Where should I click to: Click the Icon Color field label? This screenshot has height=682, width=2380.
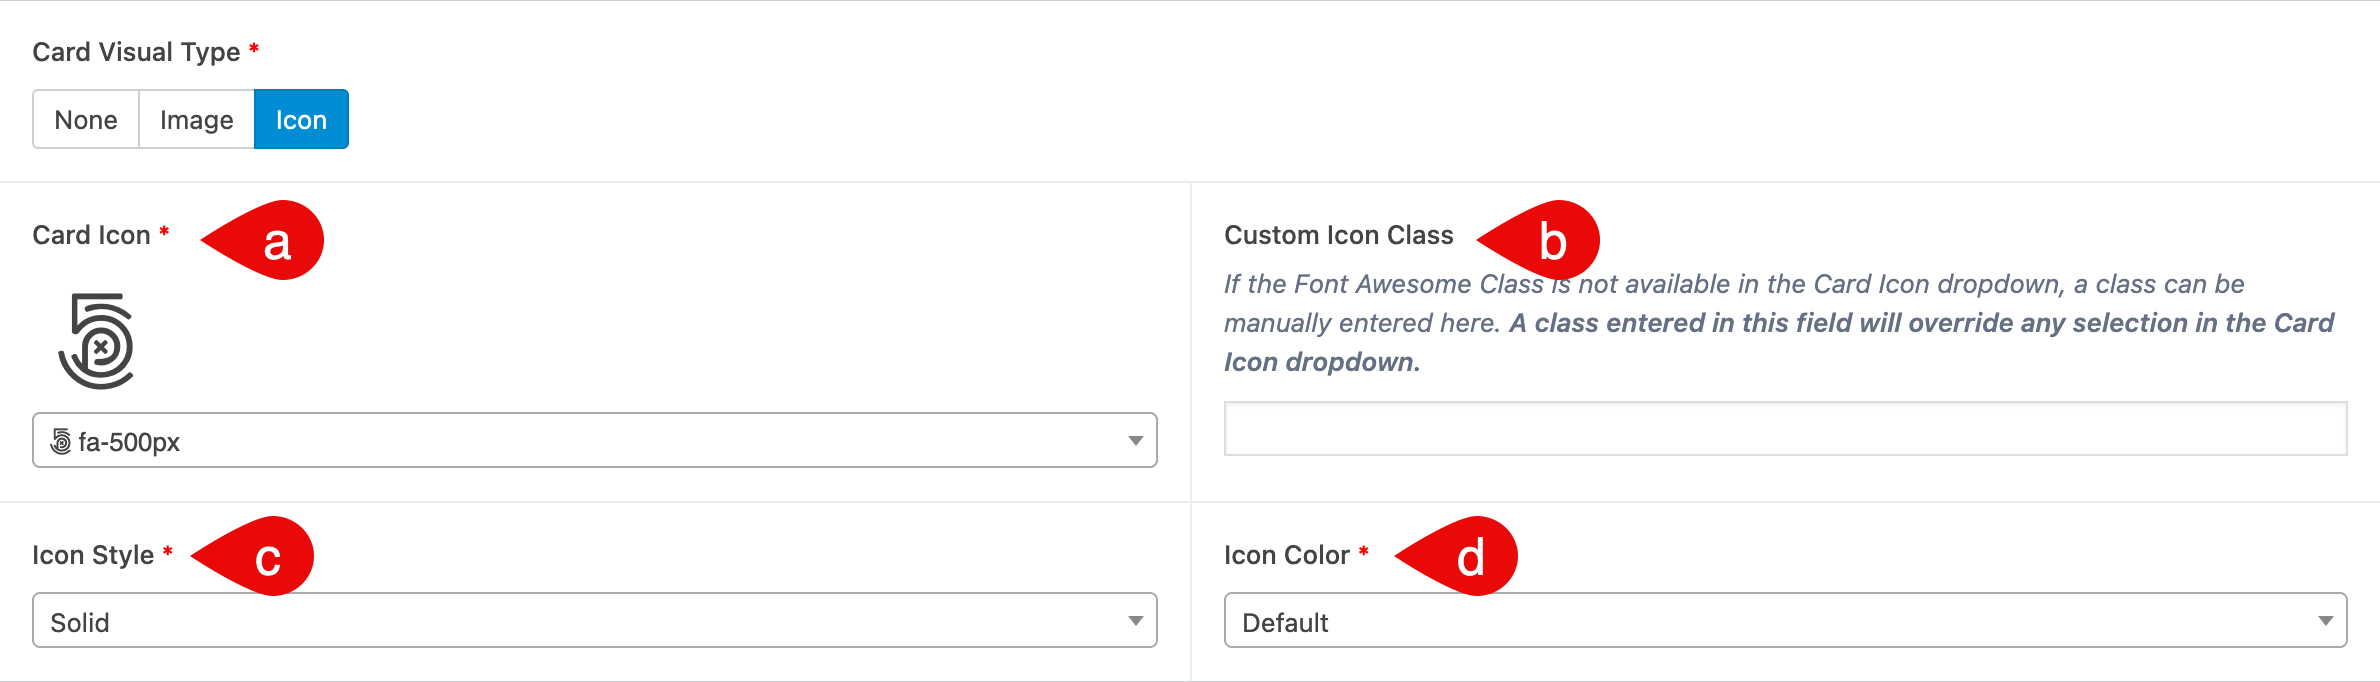(1286, 555)
